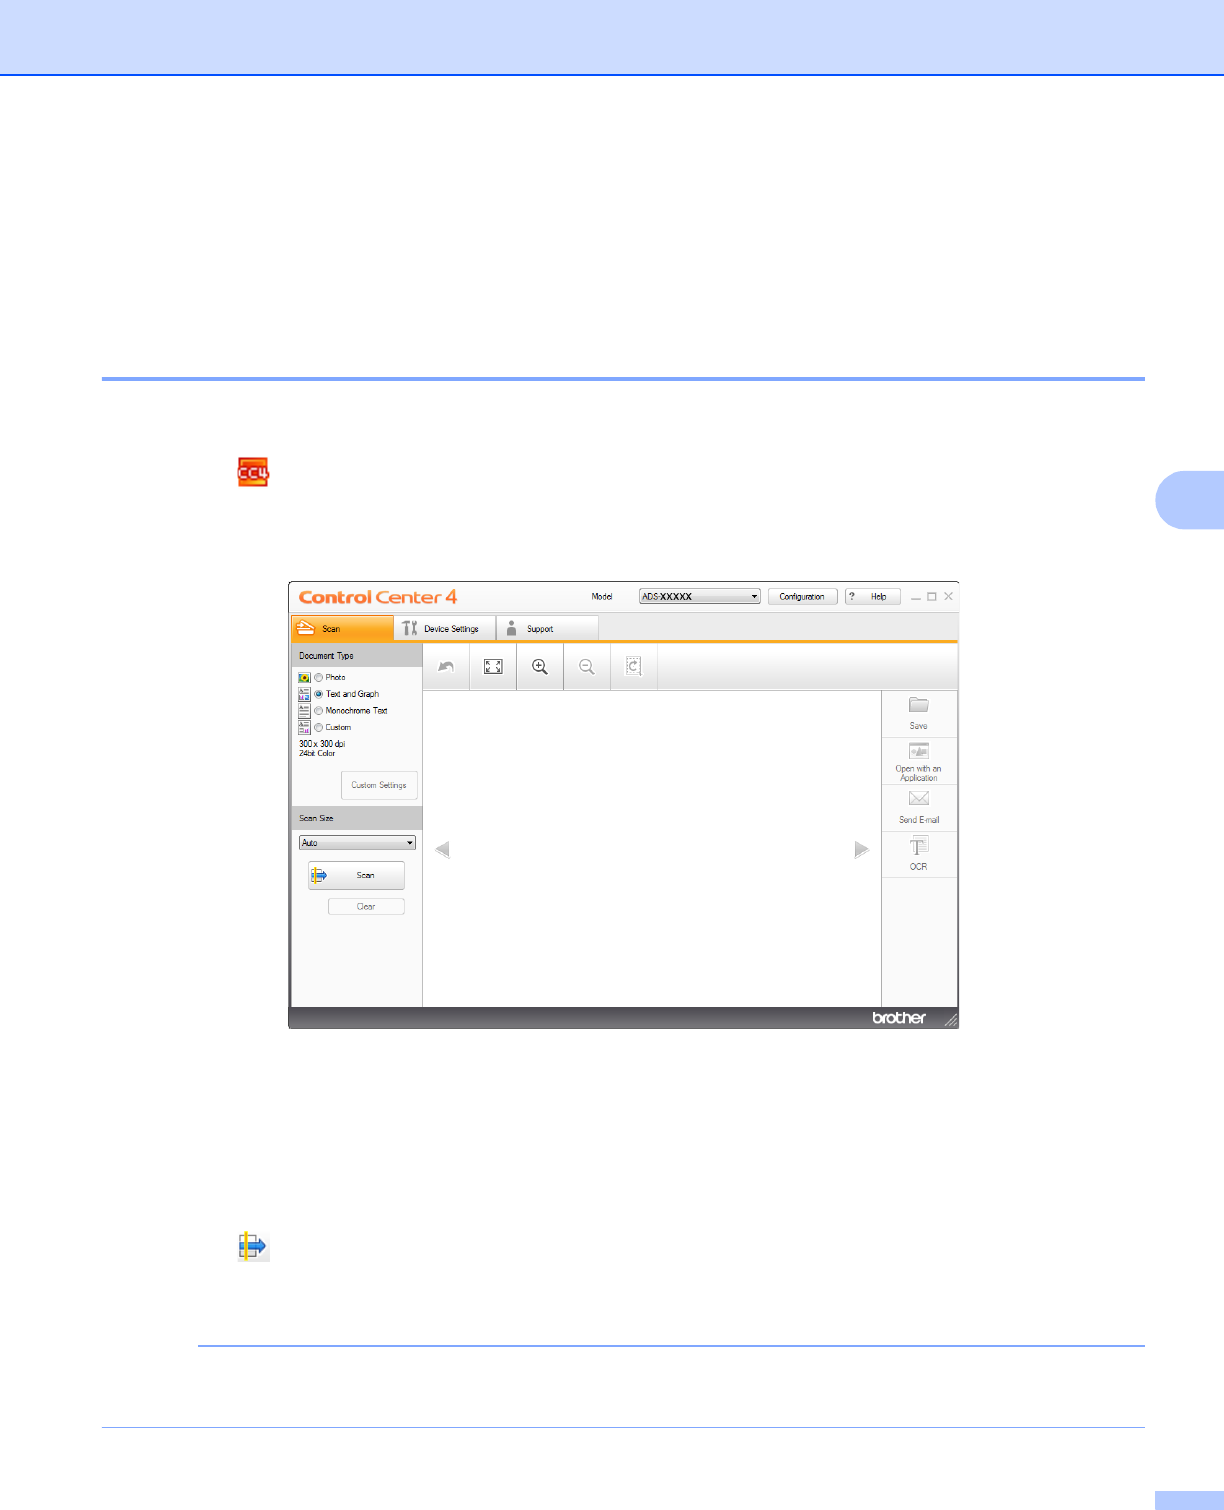Click the icon beside Monochrome Text
Screen dimensions: 1224x1510
(x=304, y=711)
